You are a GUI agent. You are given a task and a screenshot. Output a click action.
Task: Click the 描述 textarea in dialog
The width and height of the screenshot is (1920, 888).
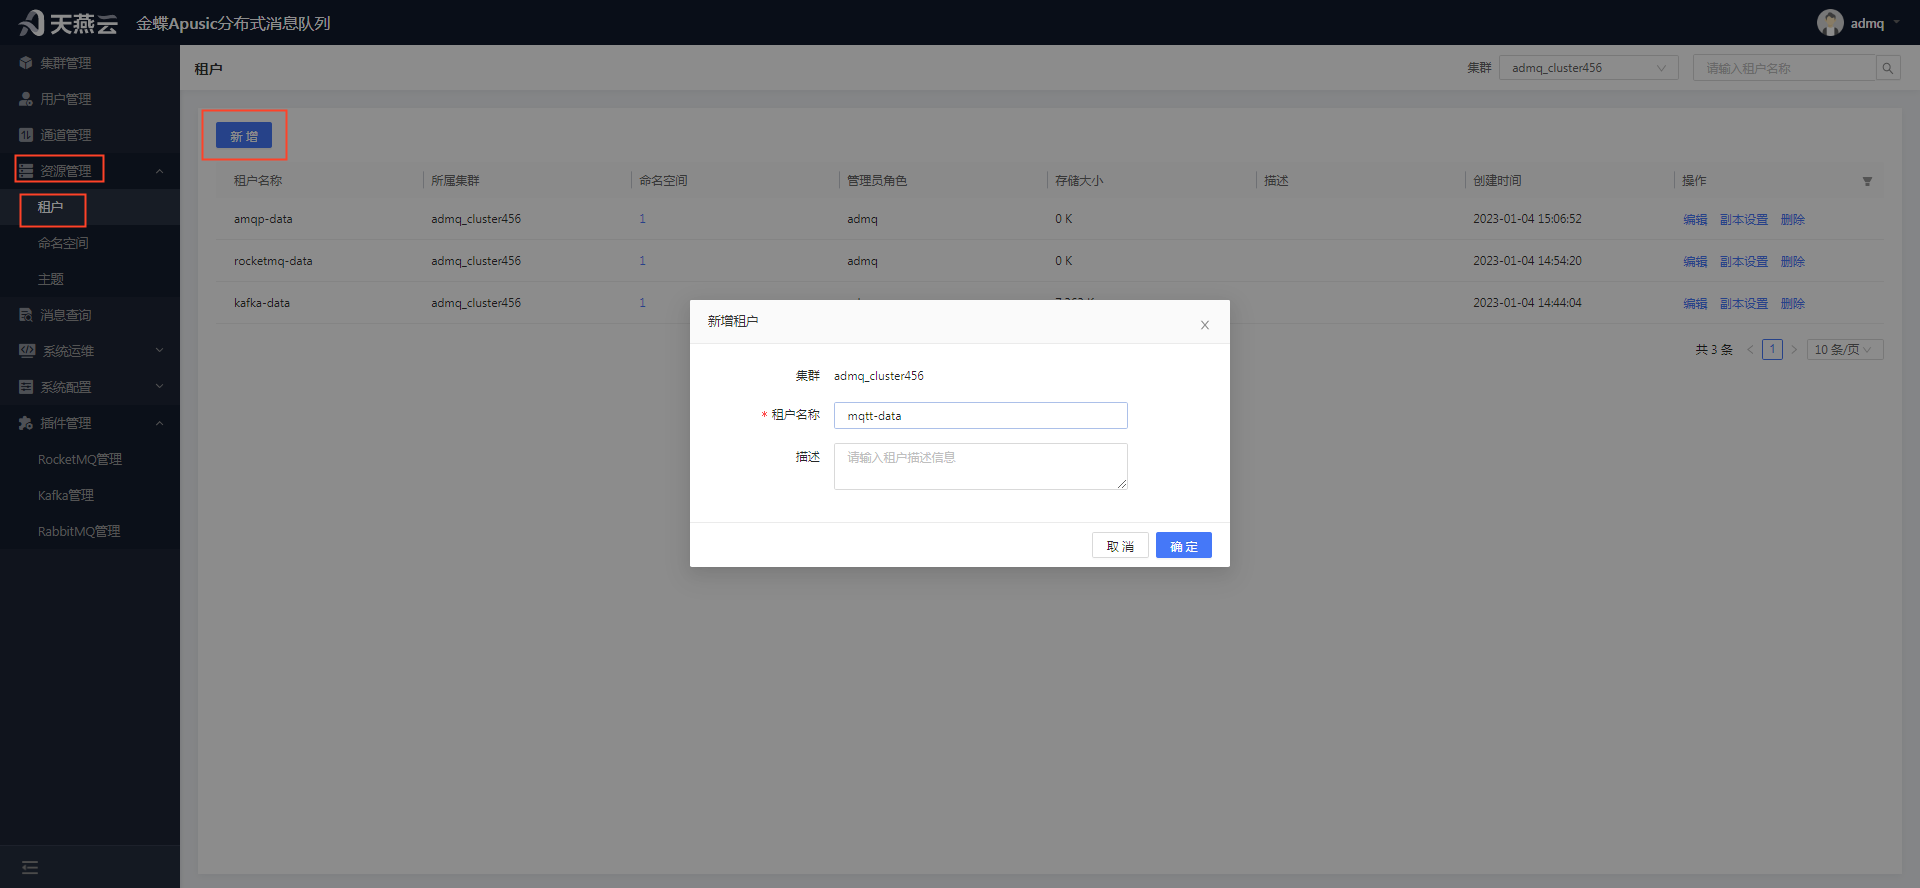pos(981,466)
